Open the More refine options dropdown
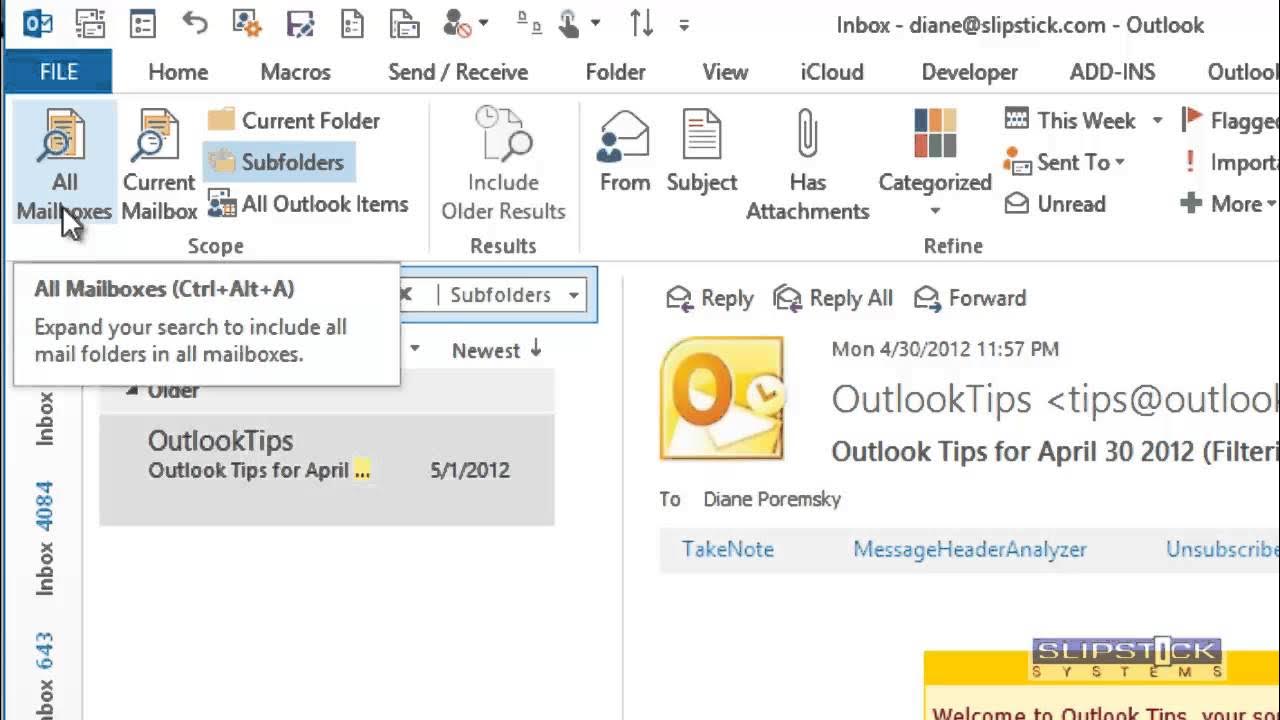The image size is (1280, 720). pos(1229,204)
